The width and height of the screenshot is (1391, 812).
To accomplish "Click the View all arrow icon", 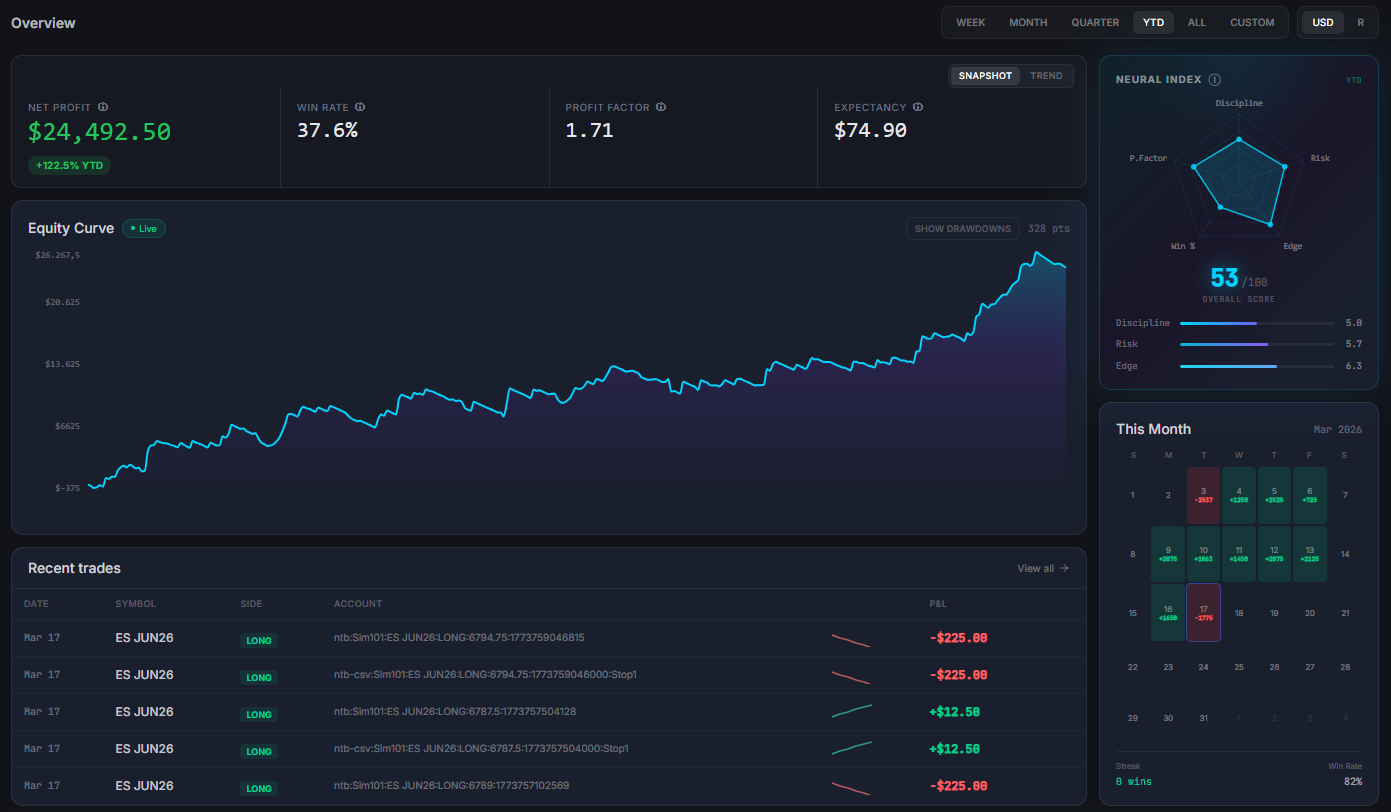I will pyautogui.click(x=1064, y=568).
